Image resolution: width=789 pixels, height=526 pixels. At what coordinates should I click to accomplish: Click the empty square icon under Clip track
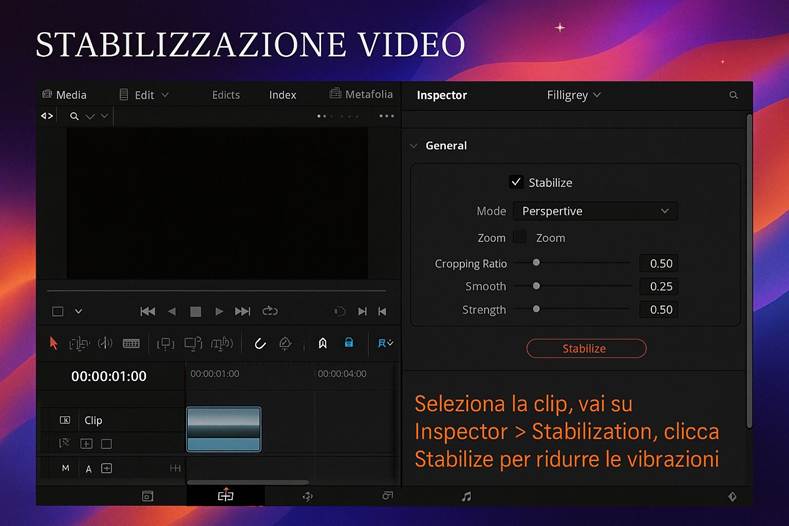pyautogui.click(x=107, y=444)
